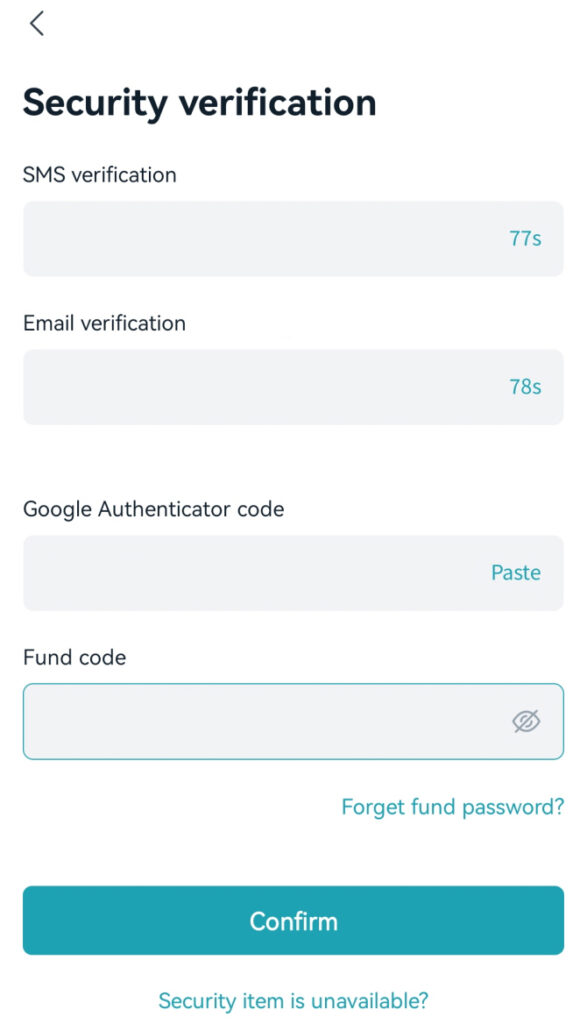Return to previous screen via back chevron
587x1024 pixels.
(x=37, y=24)
